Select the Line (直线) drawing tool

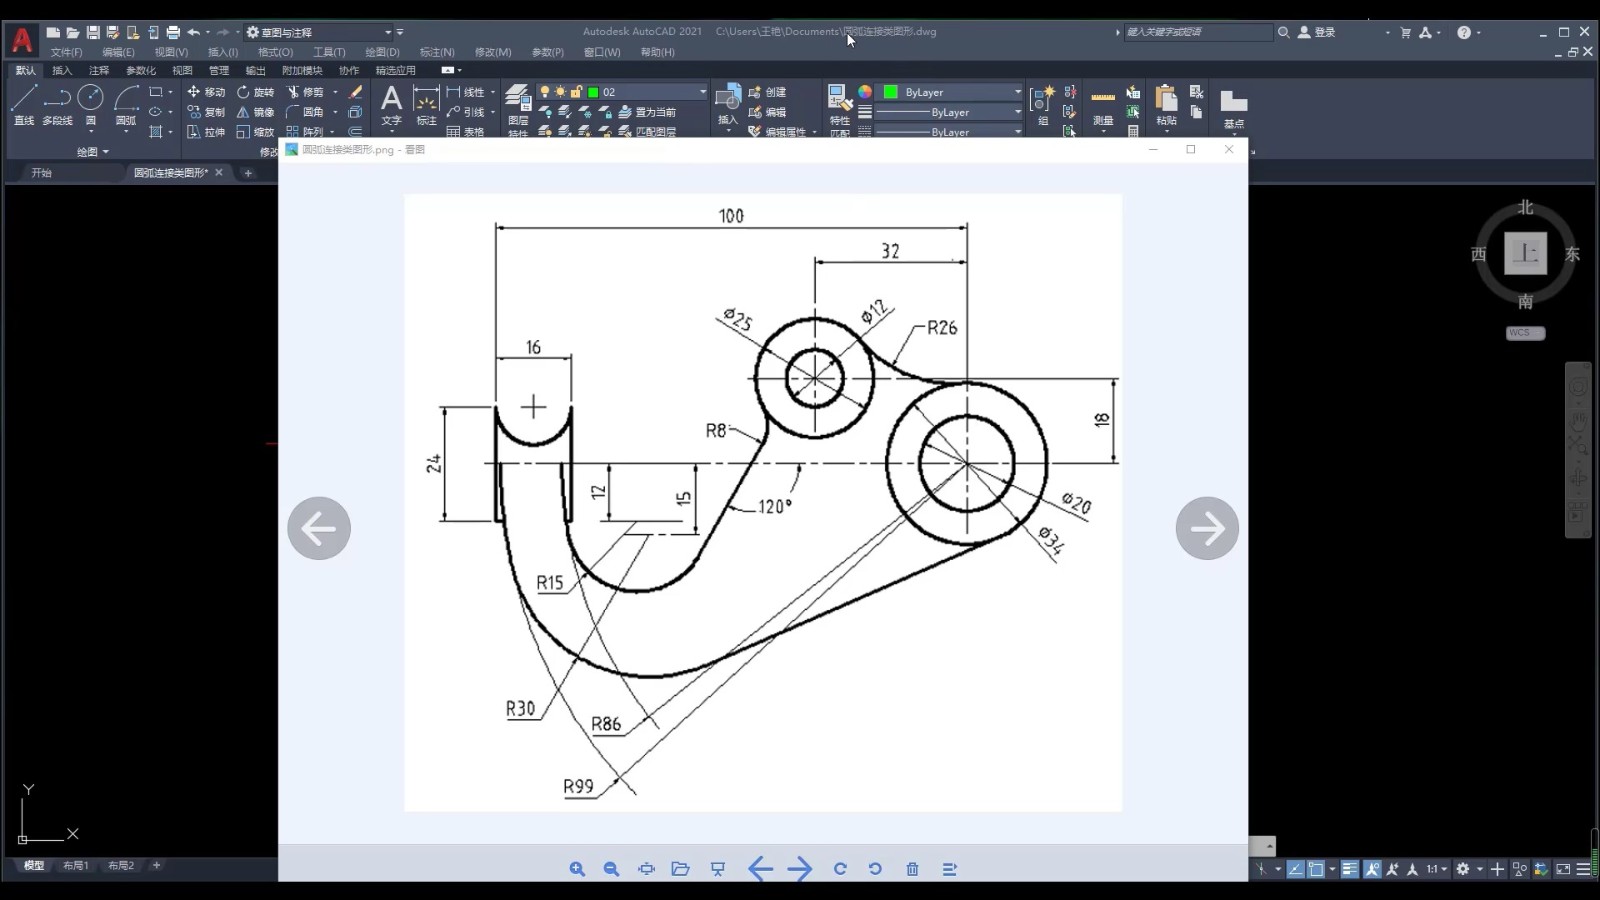[x=24, y=104]
